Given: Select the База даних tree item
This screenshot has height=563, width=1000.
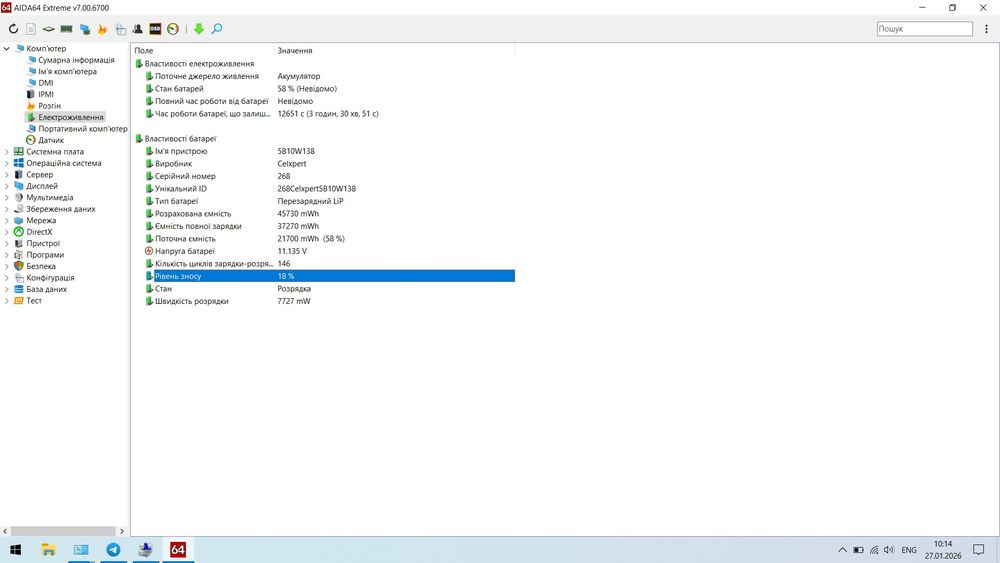Looking at the screenshot, I should pos(46,289).
